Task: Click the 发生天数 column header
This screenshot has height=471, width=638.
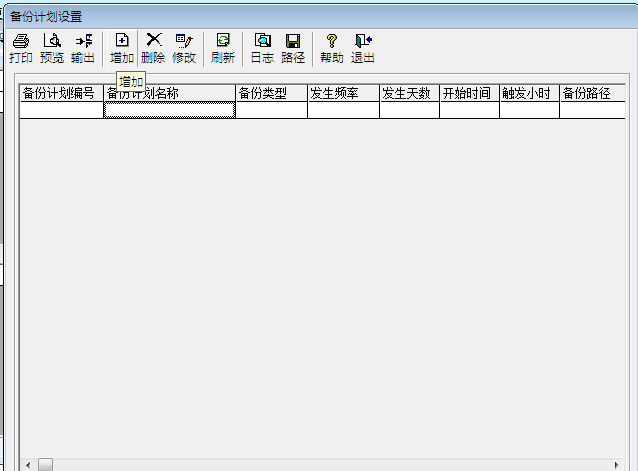Action: pos(409,93)
